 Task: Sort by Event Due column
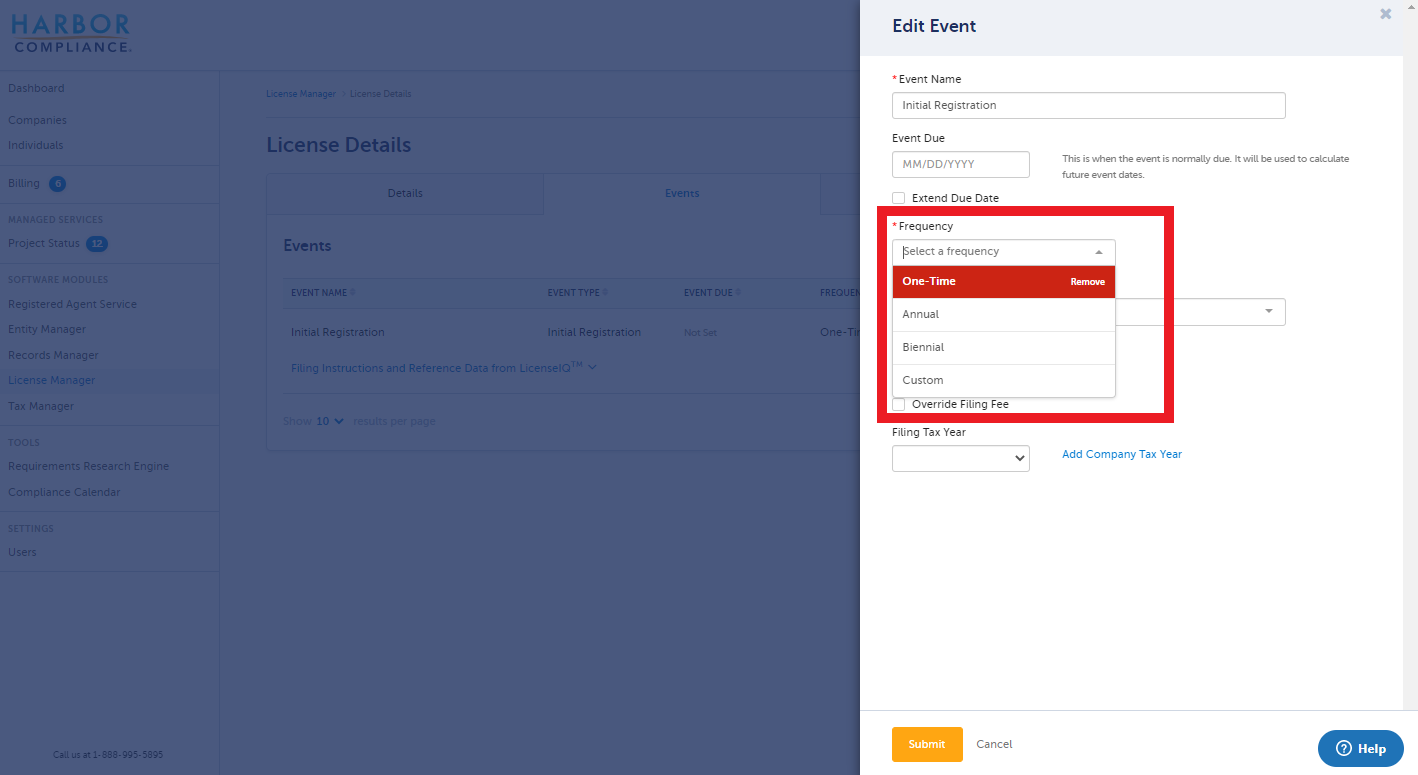711,293
